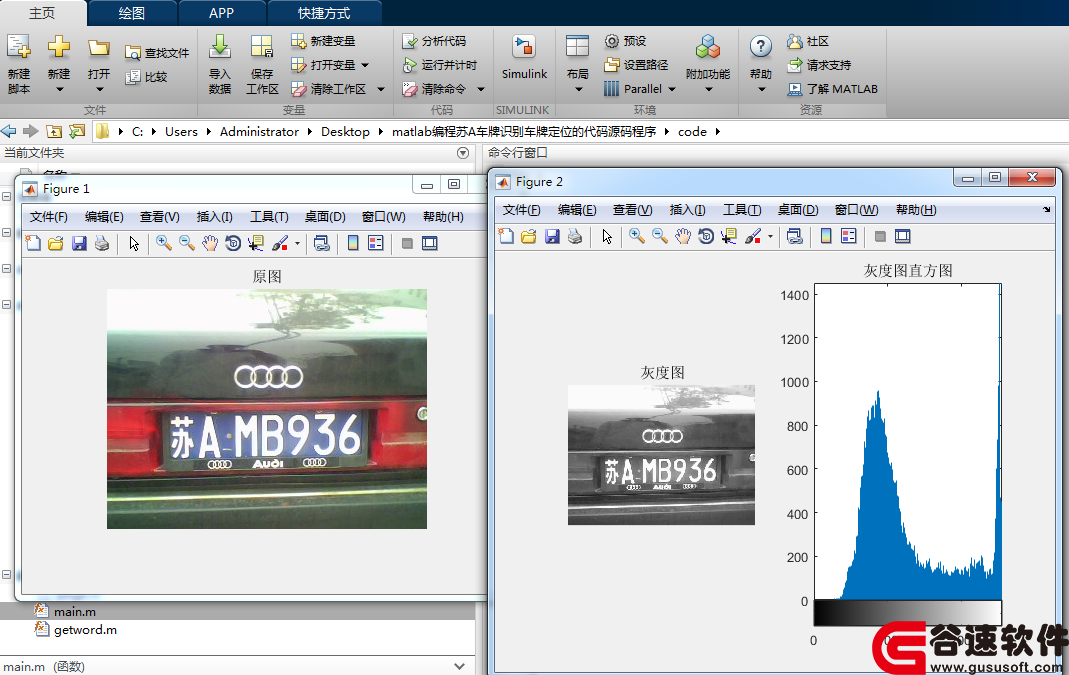The width and height of the screenshot is (1069, 675).
Task: Click Desktop in the path bar
Action: (x=346, y=132)
